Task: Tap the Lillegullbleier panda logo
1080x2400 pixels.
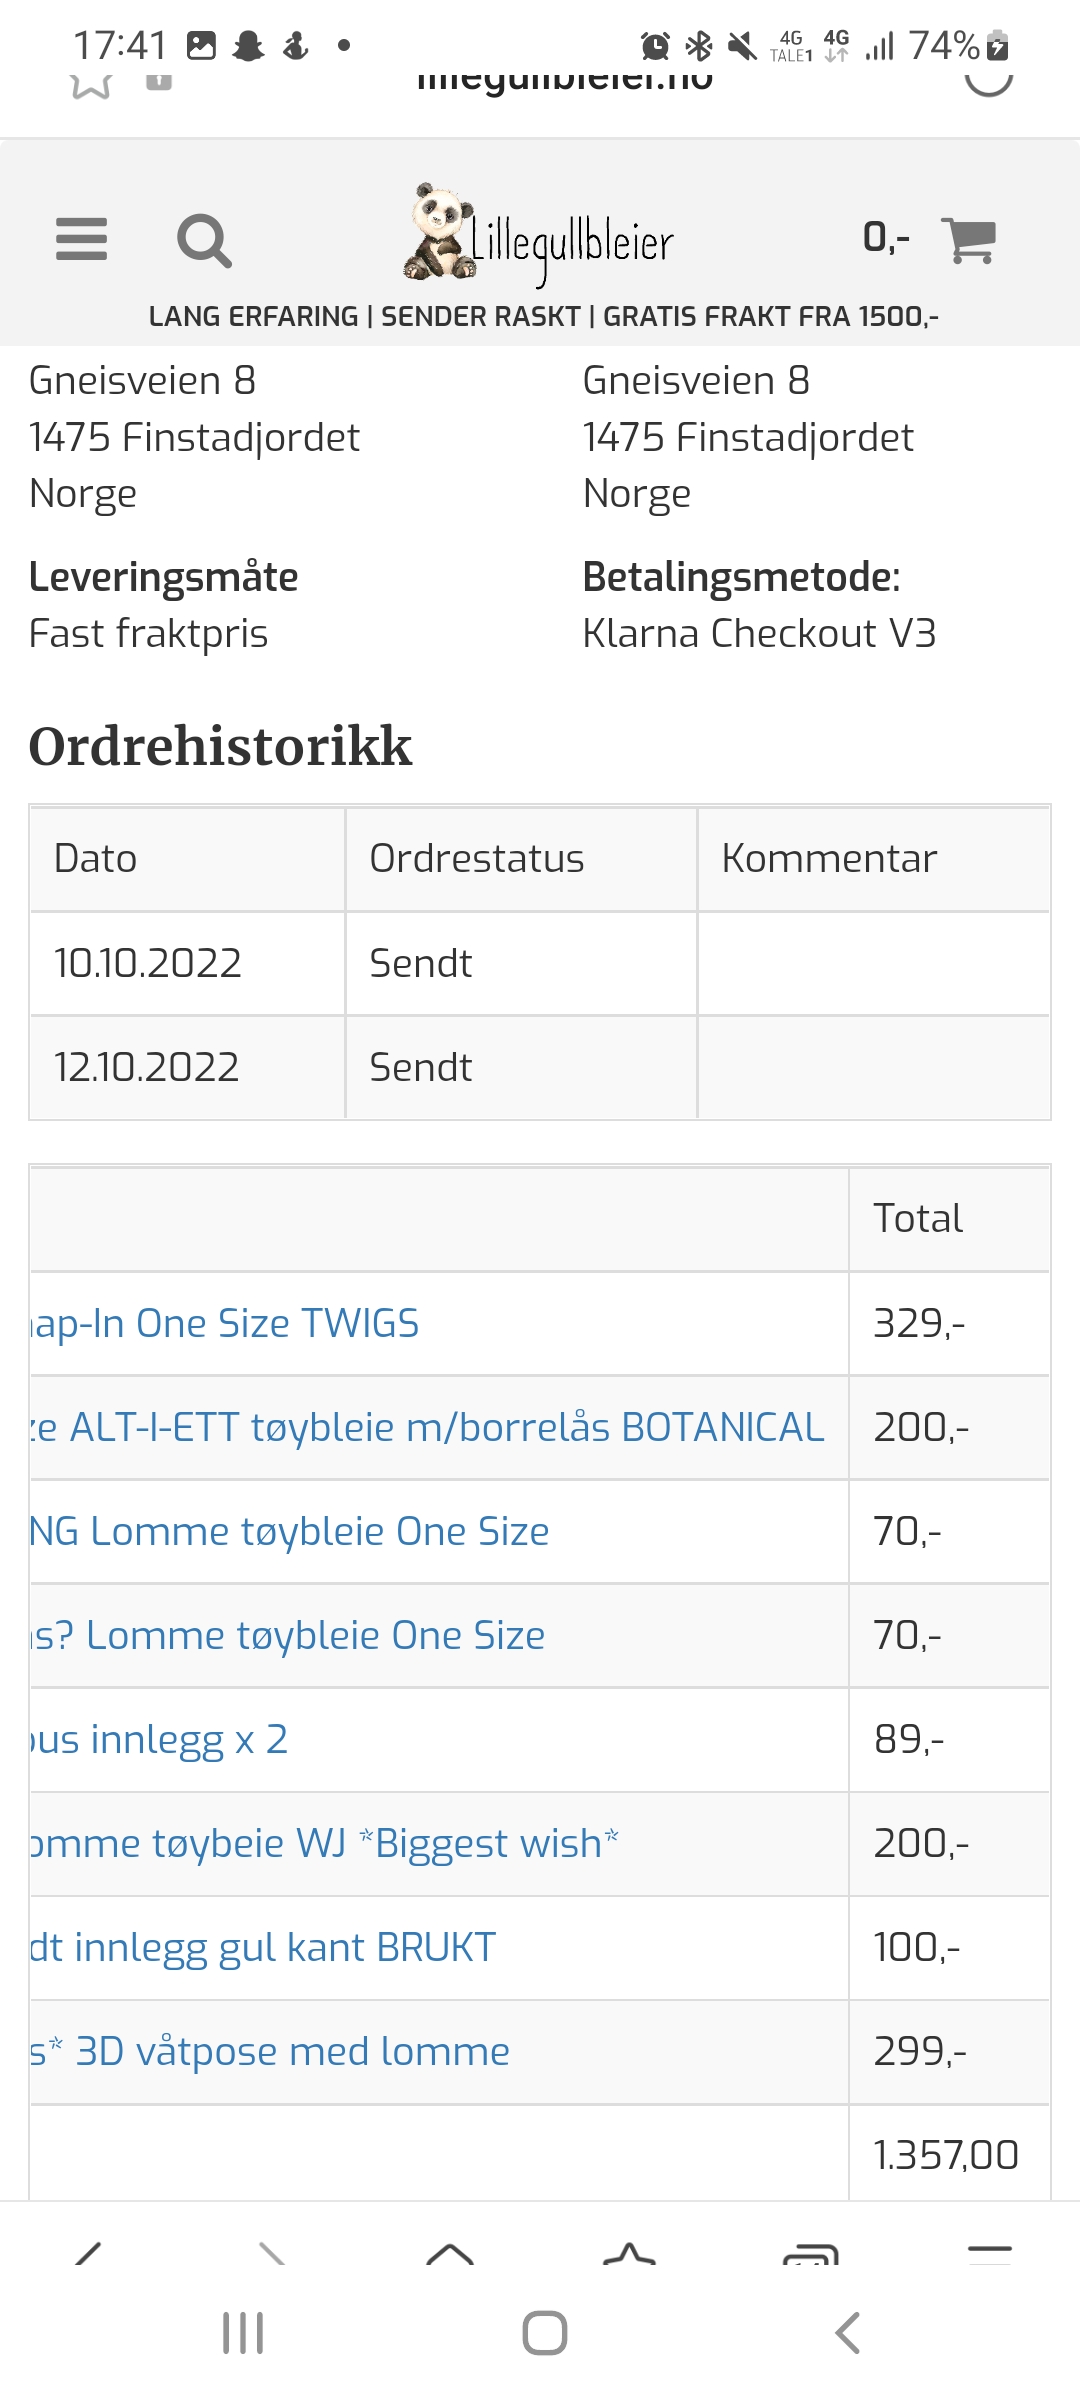Action: coord(539,234)
